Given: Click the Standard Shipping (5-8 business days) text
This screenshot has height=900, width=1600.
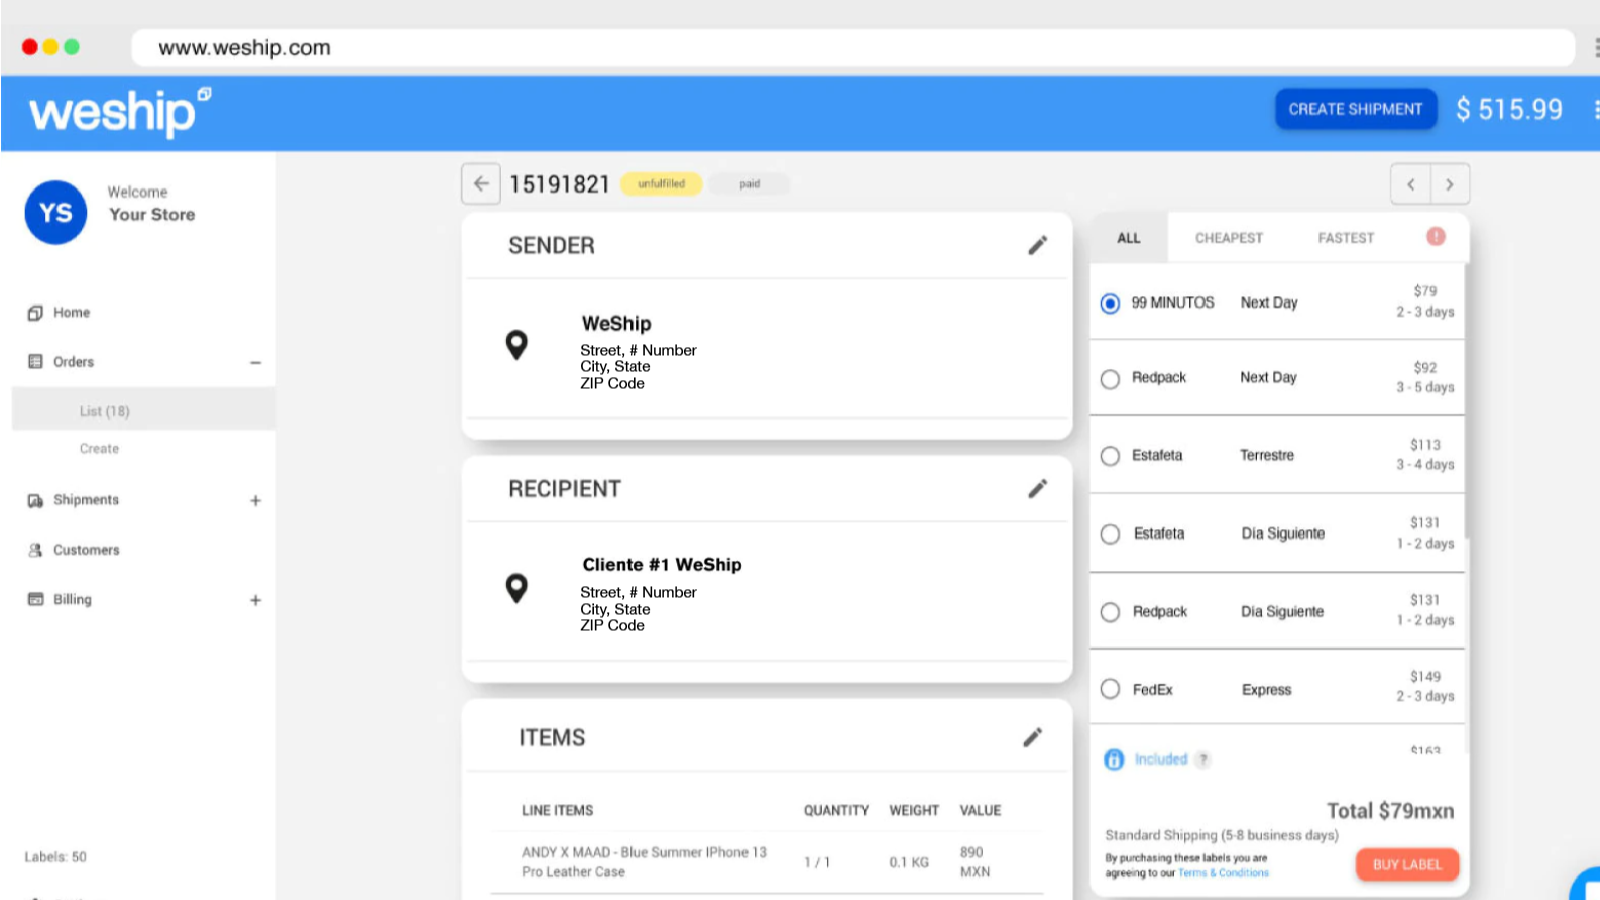Looking at the screenshot, I should click(x=1222, y=835).
